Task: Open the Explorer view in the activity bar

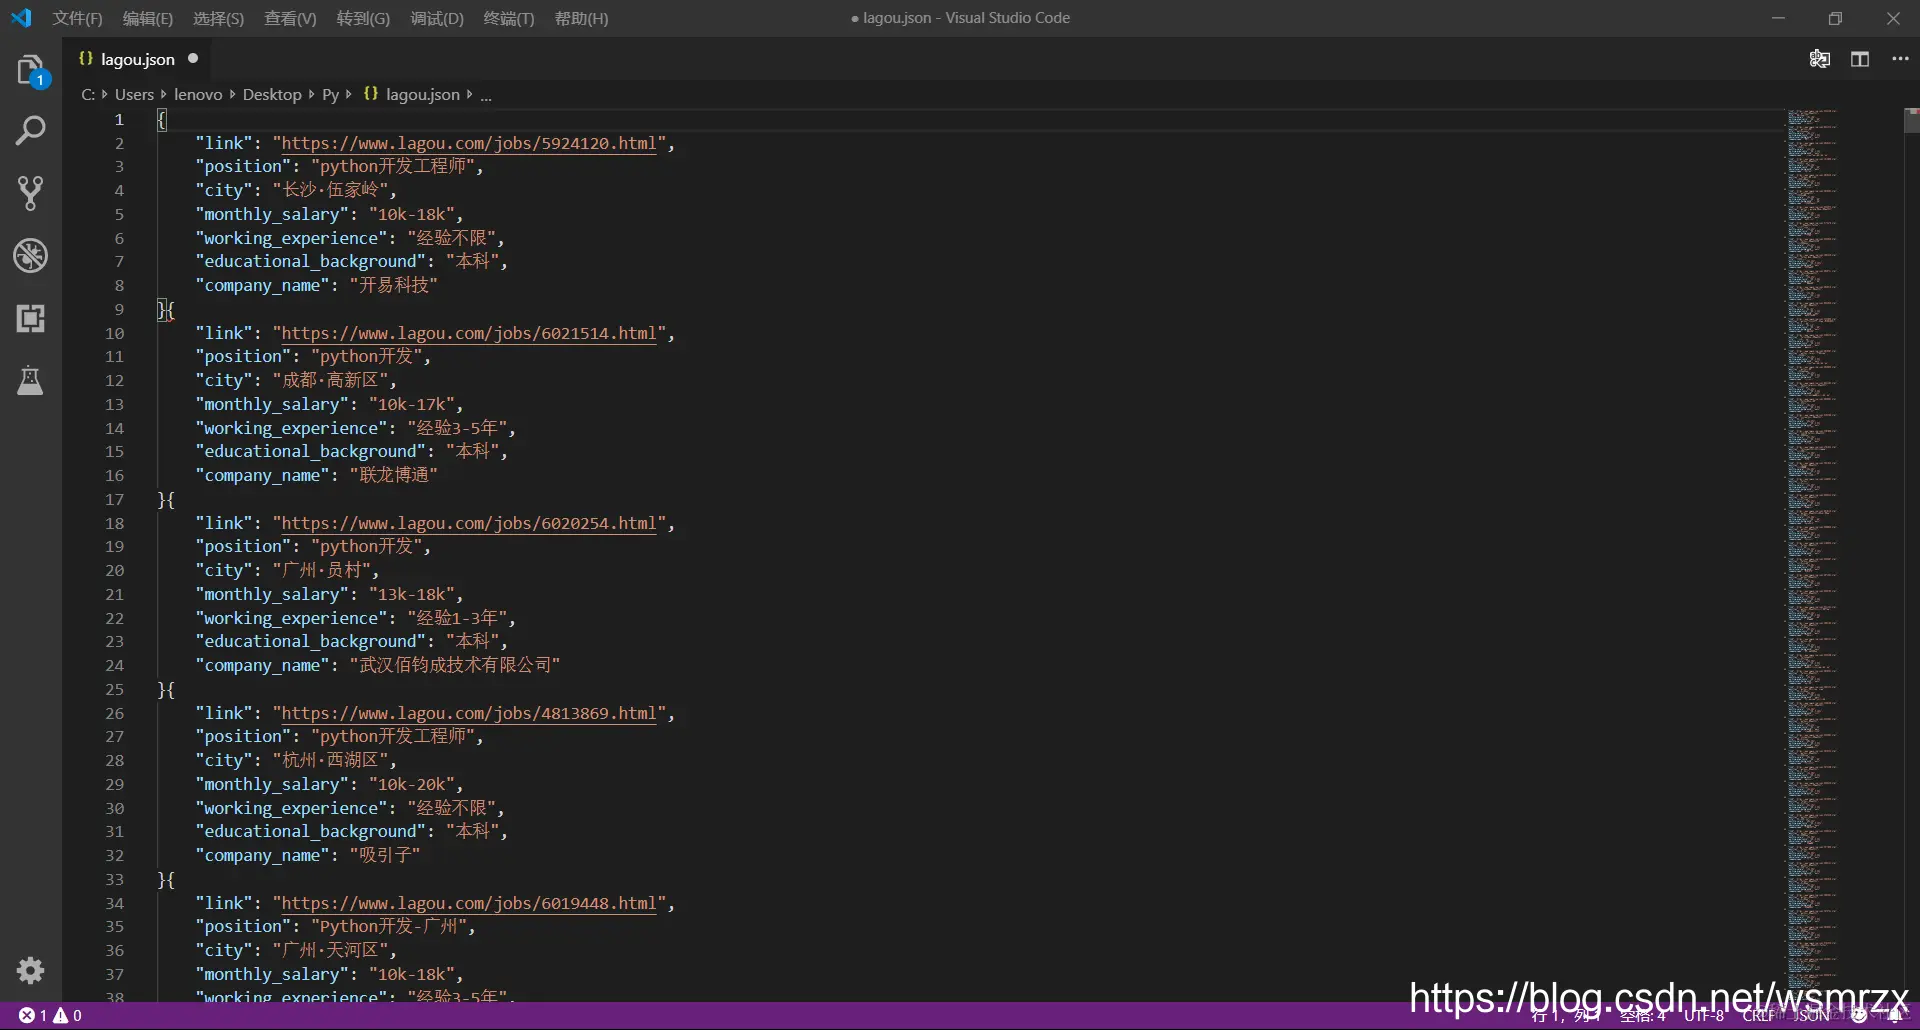Action: click(31, 70)
